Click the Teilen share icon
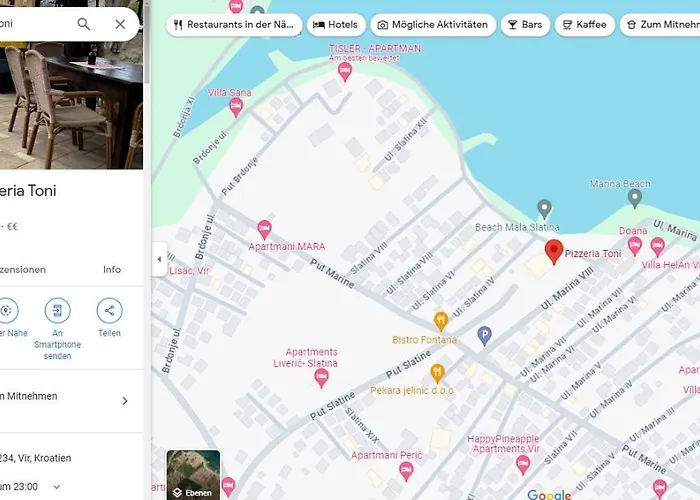This screenshot has height=500, width=700. click(109, 310)
